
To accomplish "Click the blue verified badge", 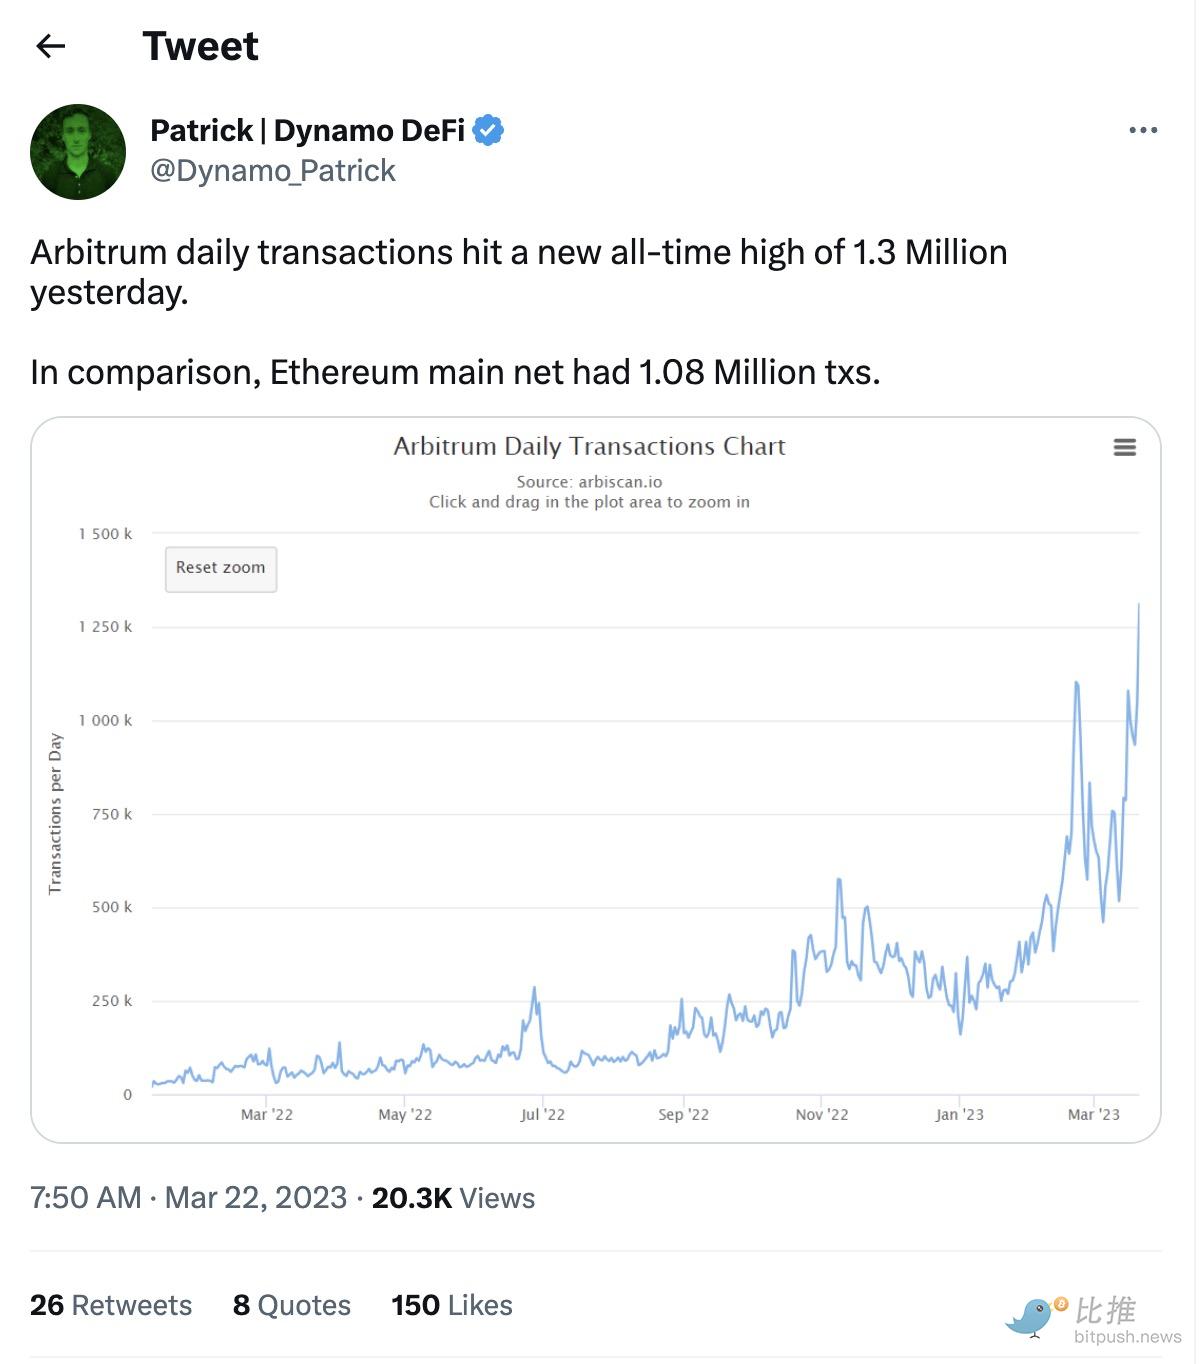I will tap(488, 130).
